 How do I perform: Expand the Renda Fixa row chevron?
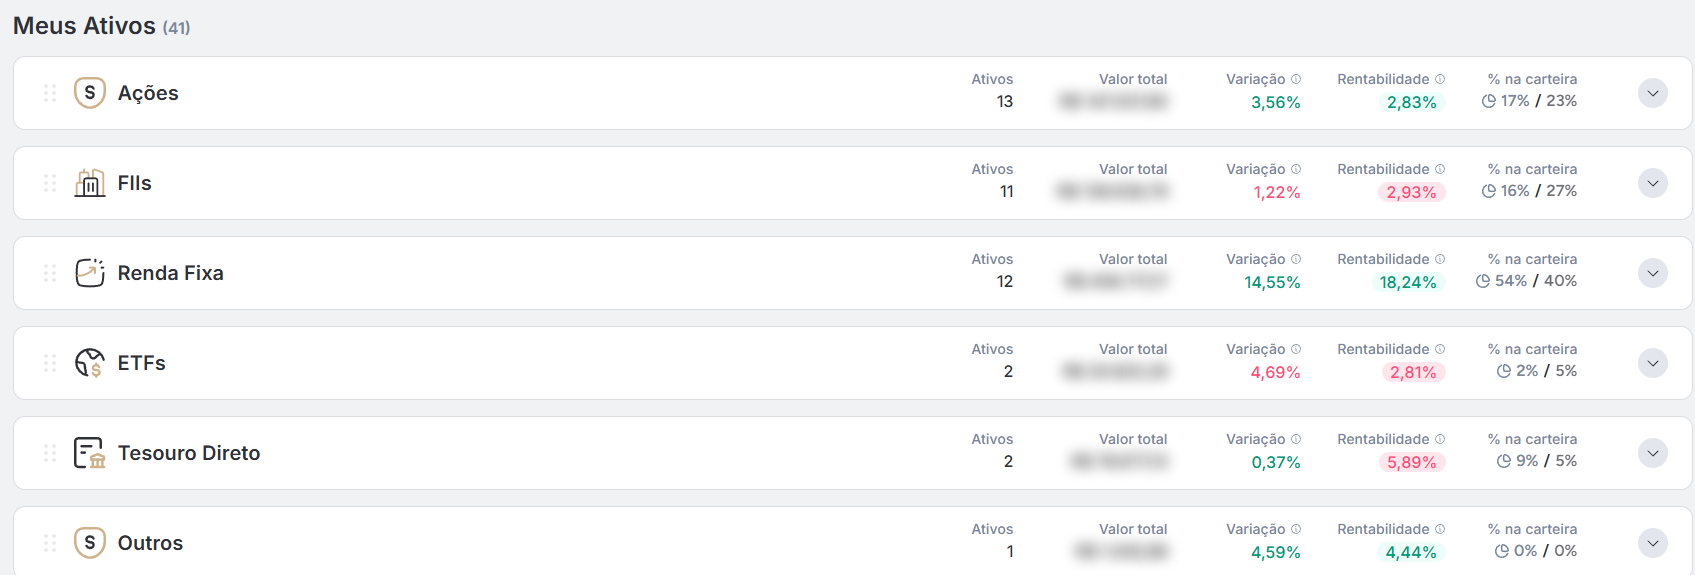click(1653, 273)
